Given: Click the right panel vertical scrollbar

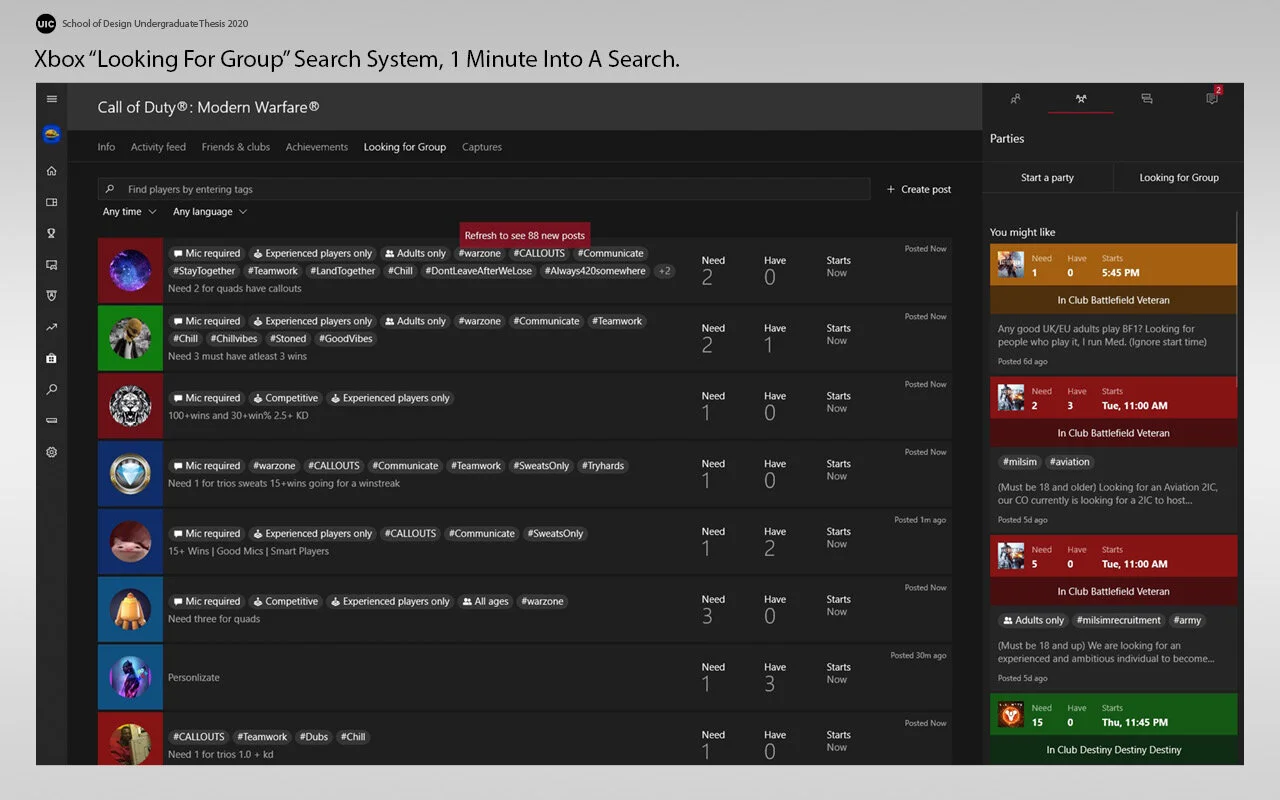Looking at the screenshot, I should (1237, 300).
